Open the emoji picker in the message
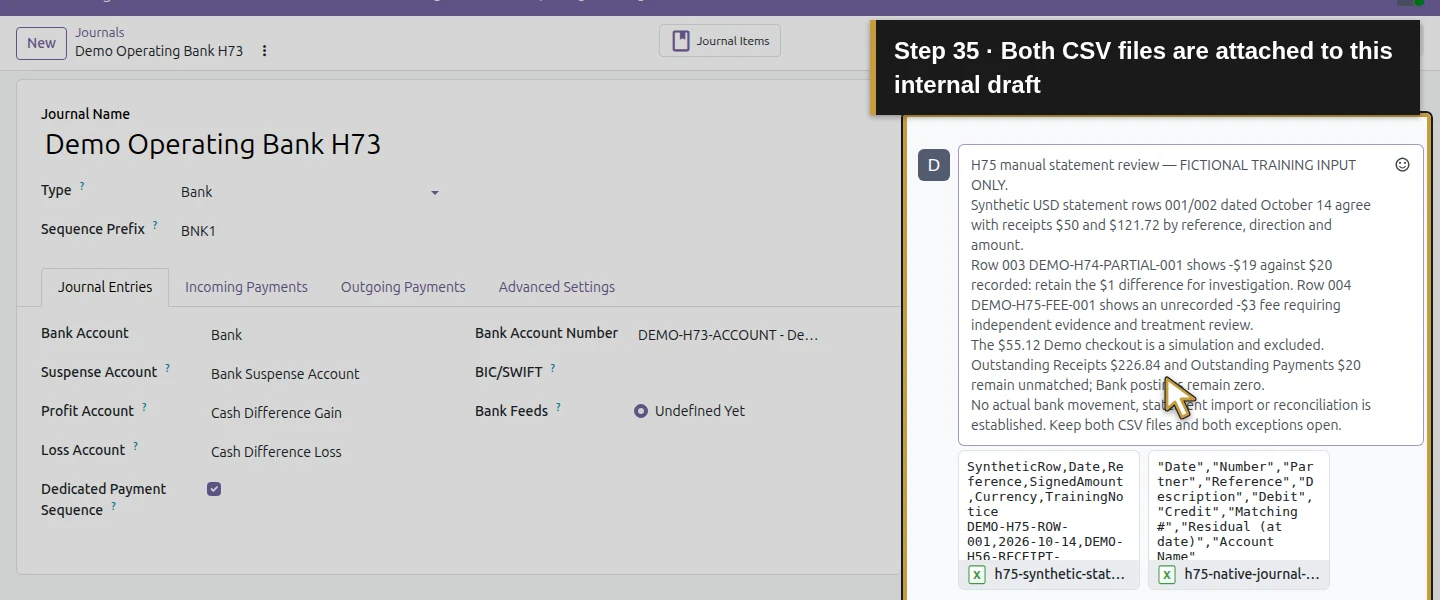The width and height of the screenshot is (1440, 600). [x=1402, y=165]
